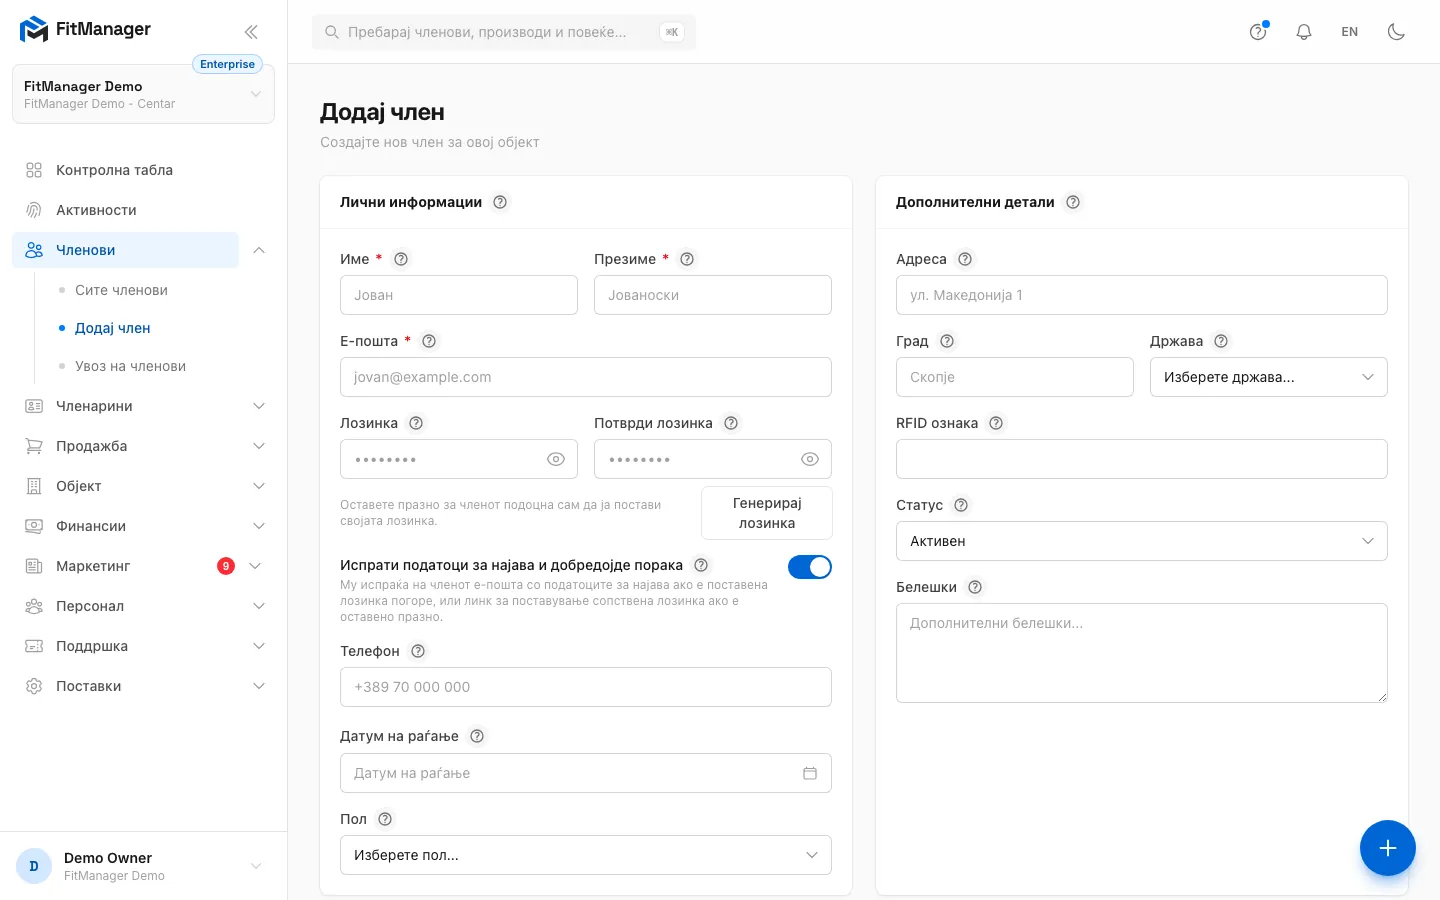Open the calendar icon in birth date field
The width and height of the screenshot is (1440, 900).
pyautogui.click(x=810, y=773)
